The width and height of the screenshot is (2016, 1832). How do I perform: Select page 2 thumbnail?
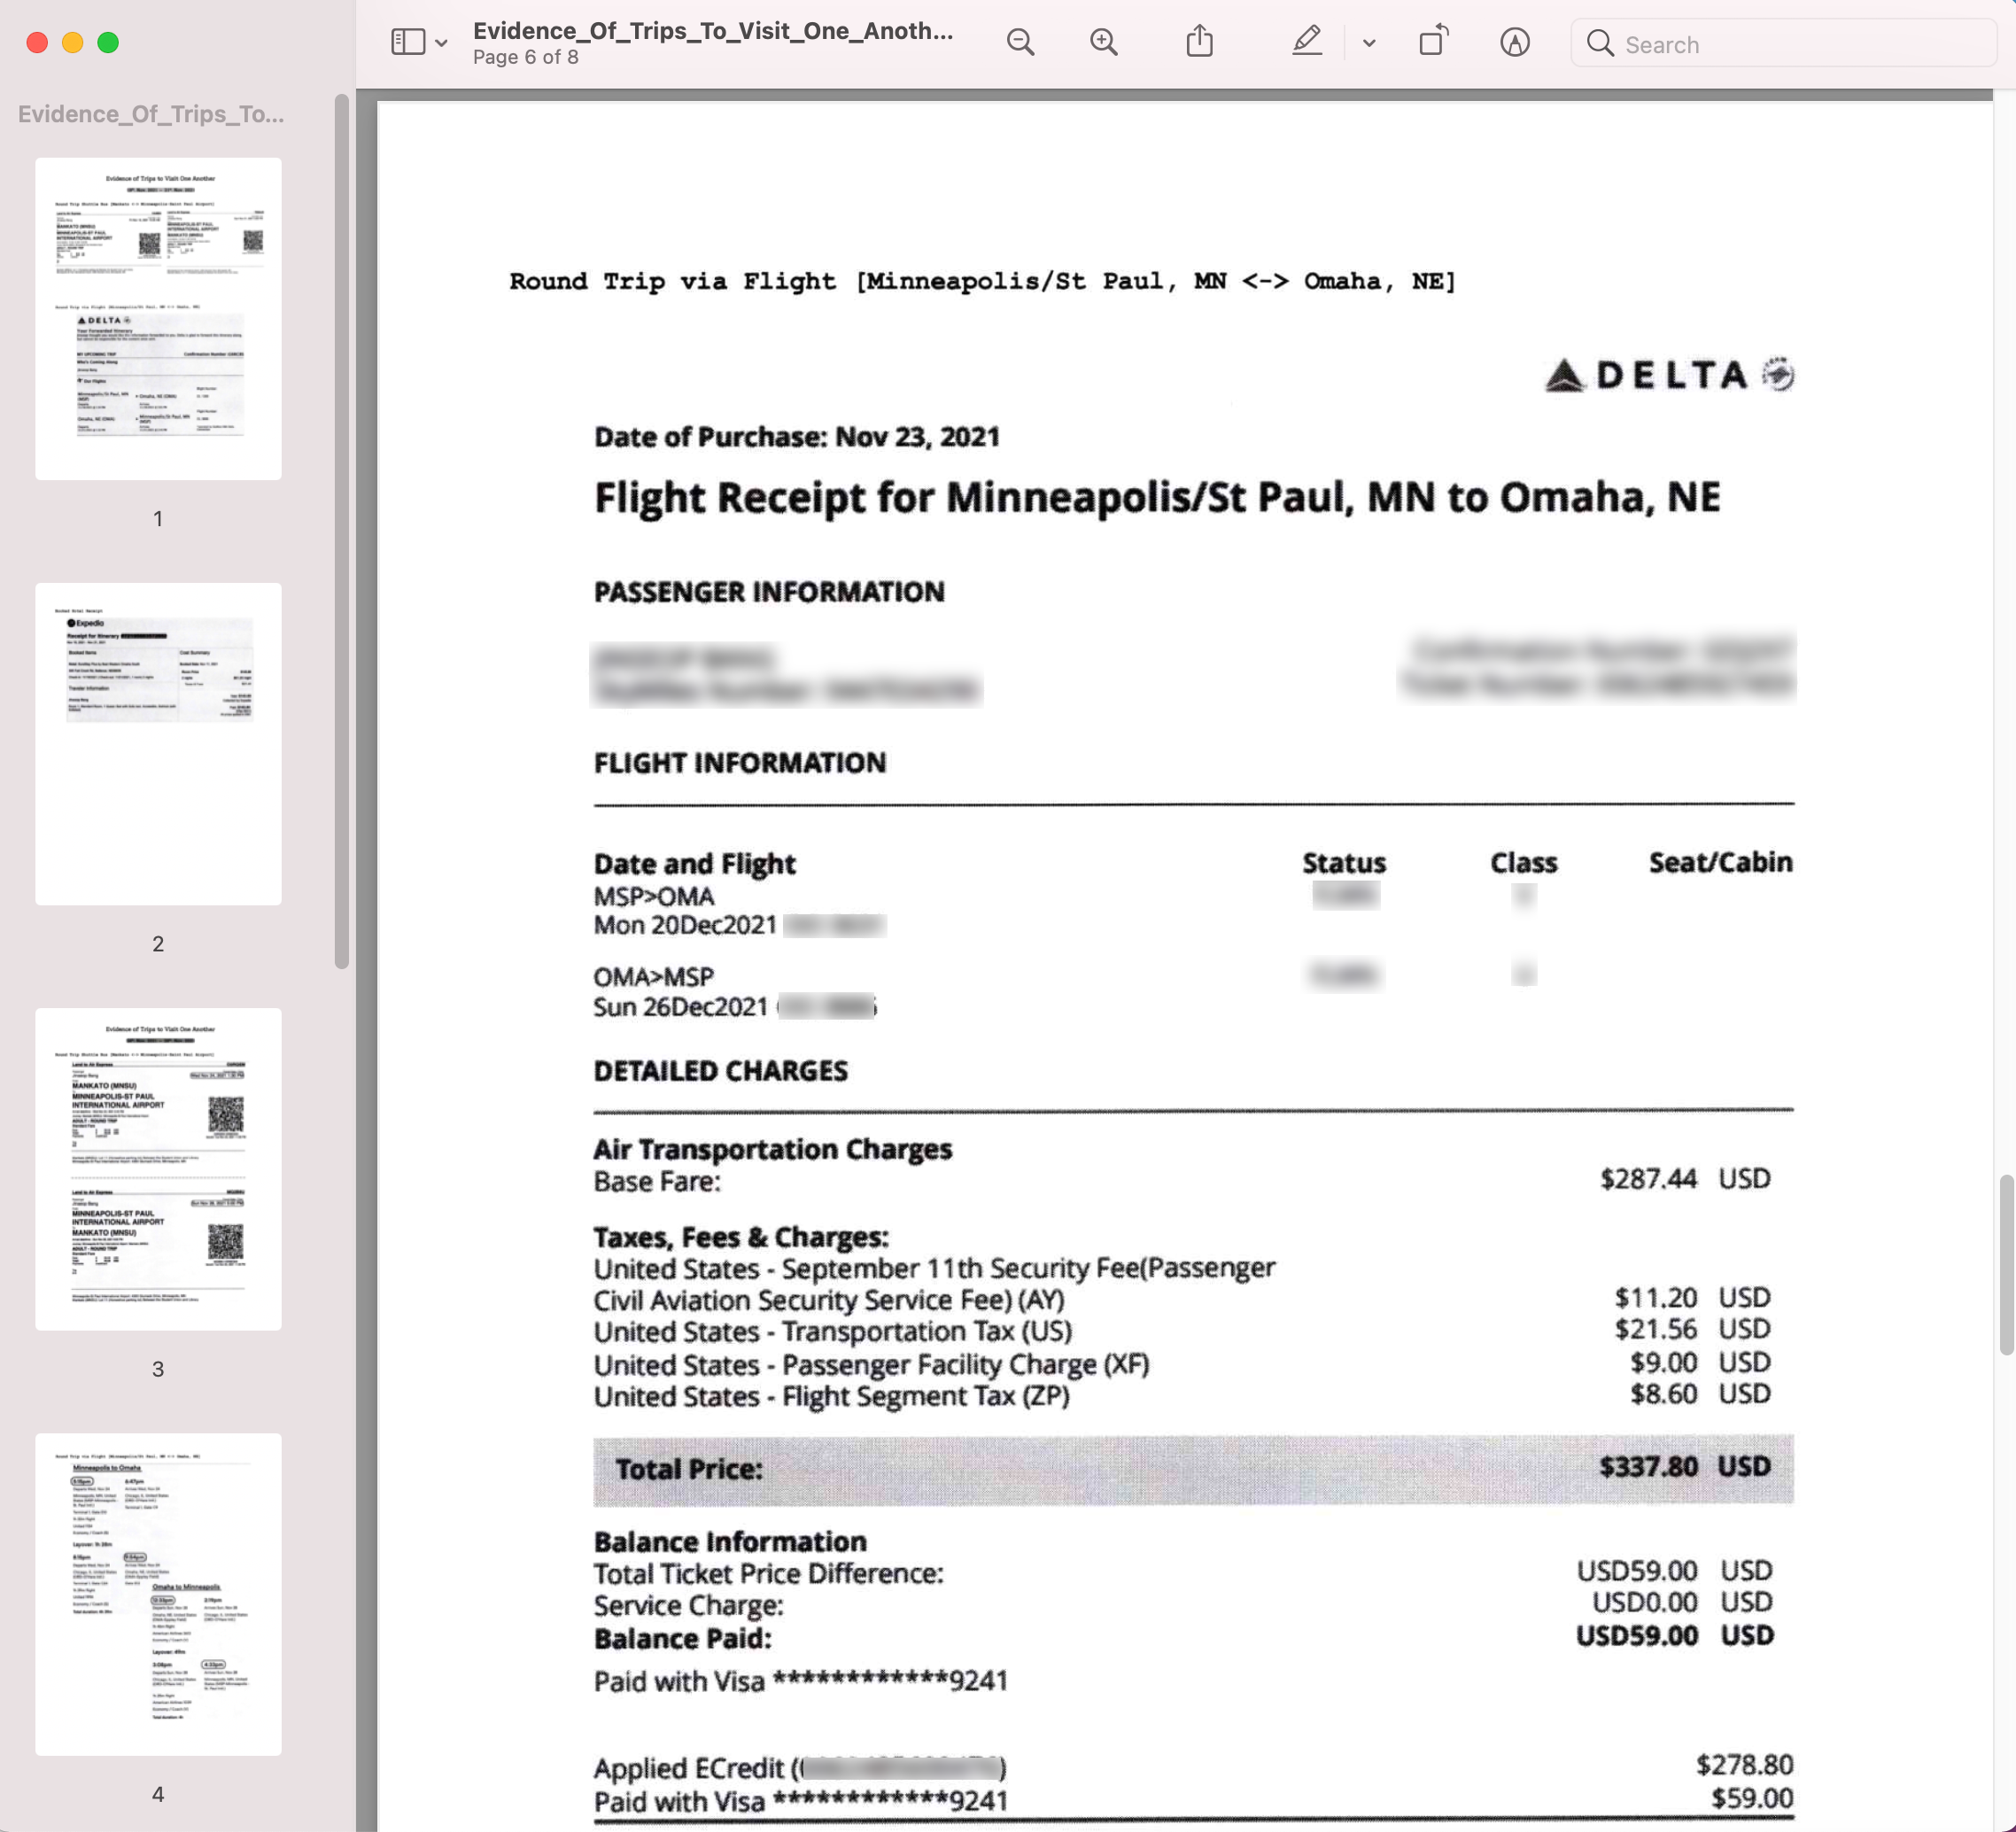[158, 744]
